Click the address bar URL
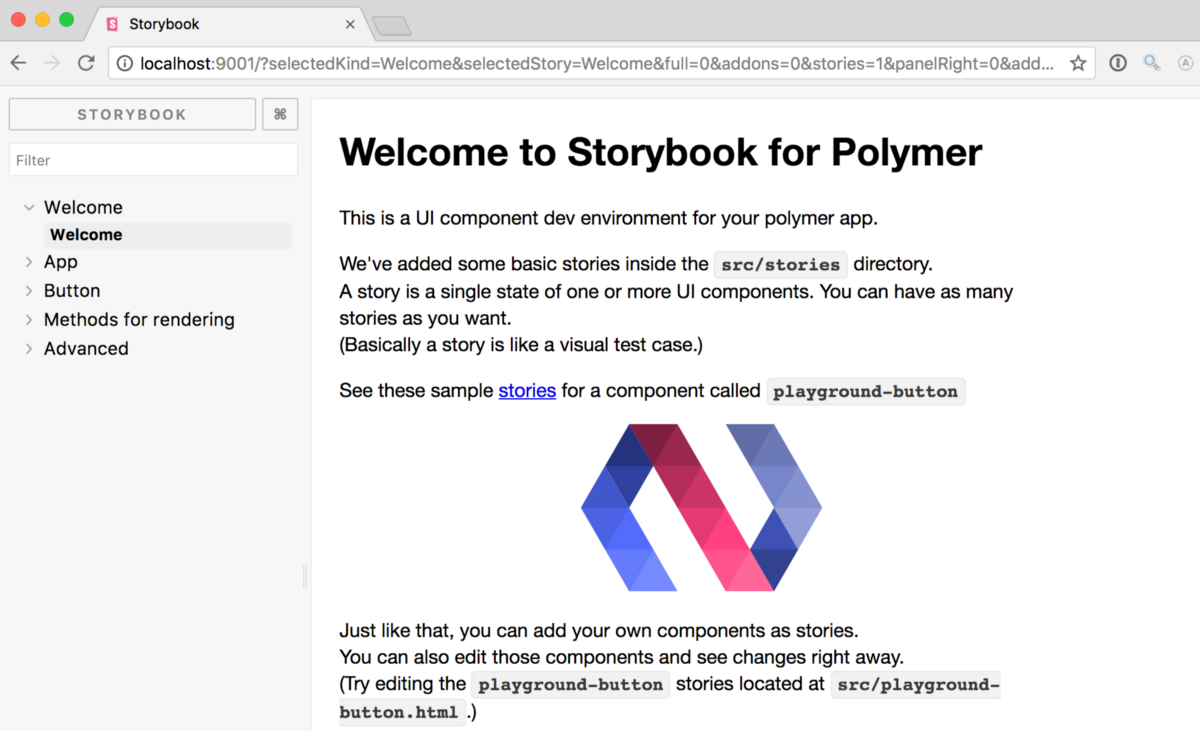The image size is (1200, 731). point(596,63)
